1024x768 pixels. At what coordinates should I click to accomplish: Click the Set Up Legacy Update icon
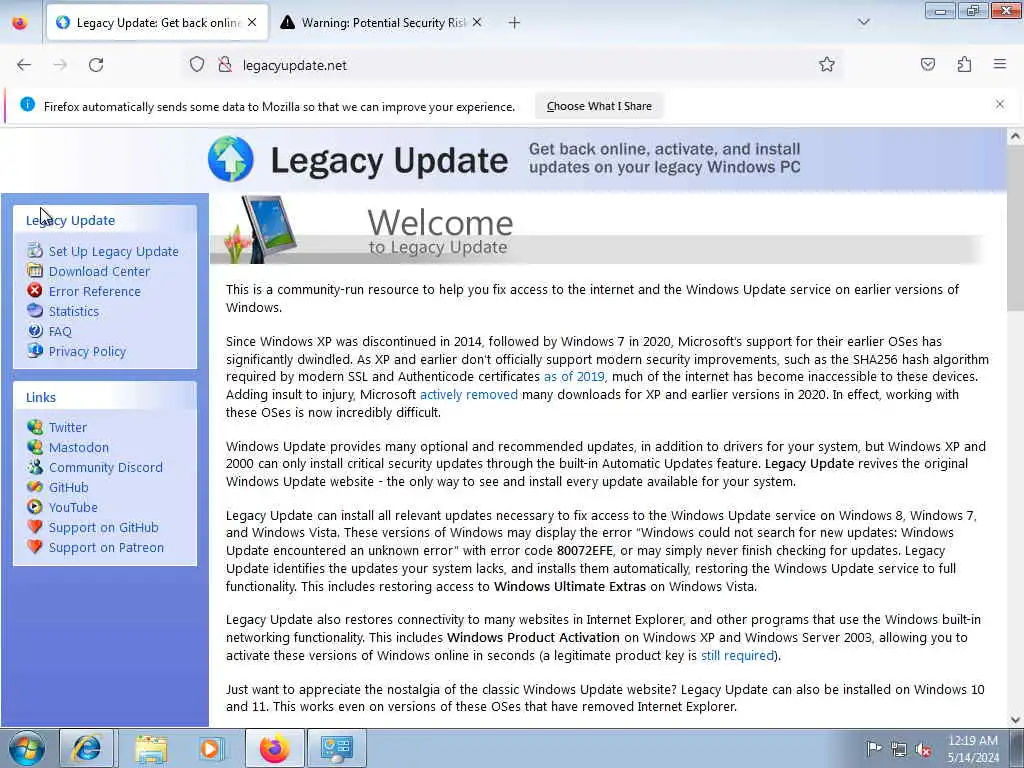35,251
